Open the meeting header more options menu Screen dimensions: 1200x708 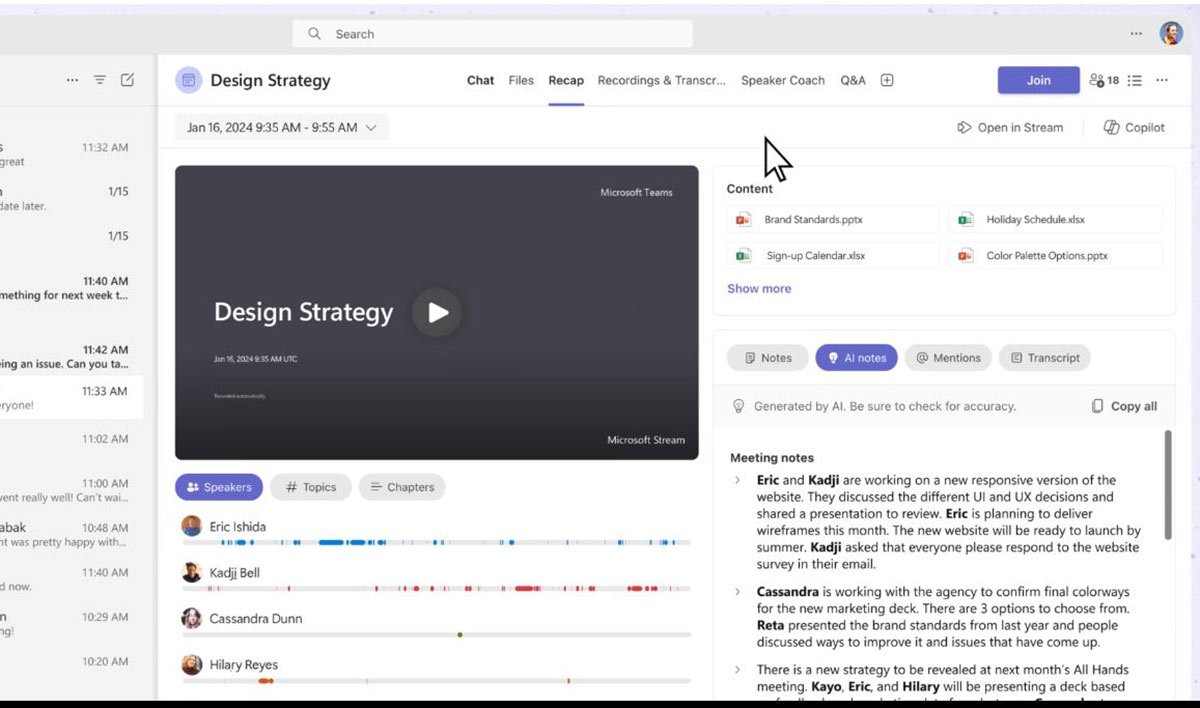point(1161,80)
